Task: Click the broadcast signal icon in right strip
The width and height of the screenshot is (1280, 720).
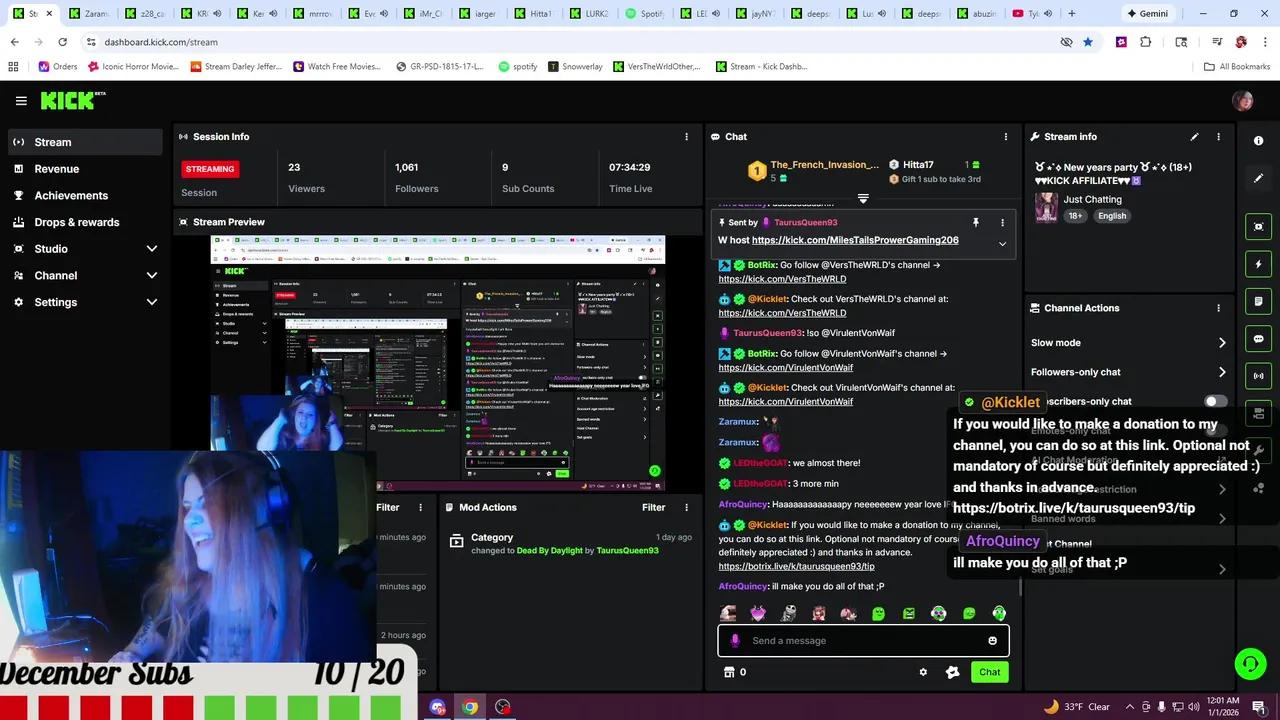Action: pyautogui.click(x=1259, y=376)
